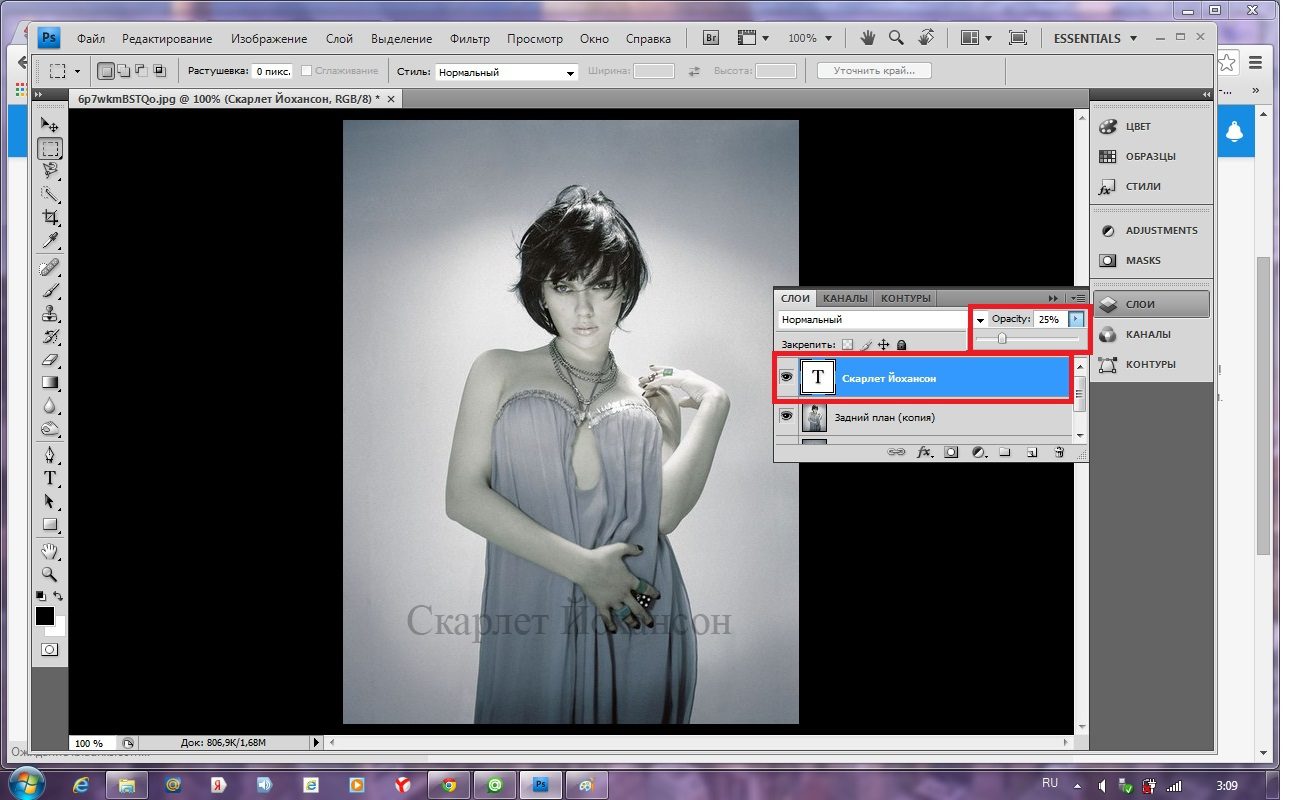
Task: Toggle lock image pixels
Action: 866,344
